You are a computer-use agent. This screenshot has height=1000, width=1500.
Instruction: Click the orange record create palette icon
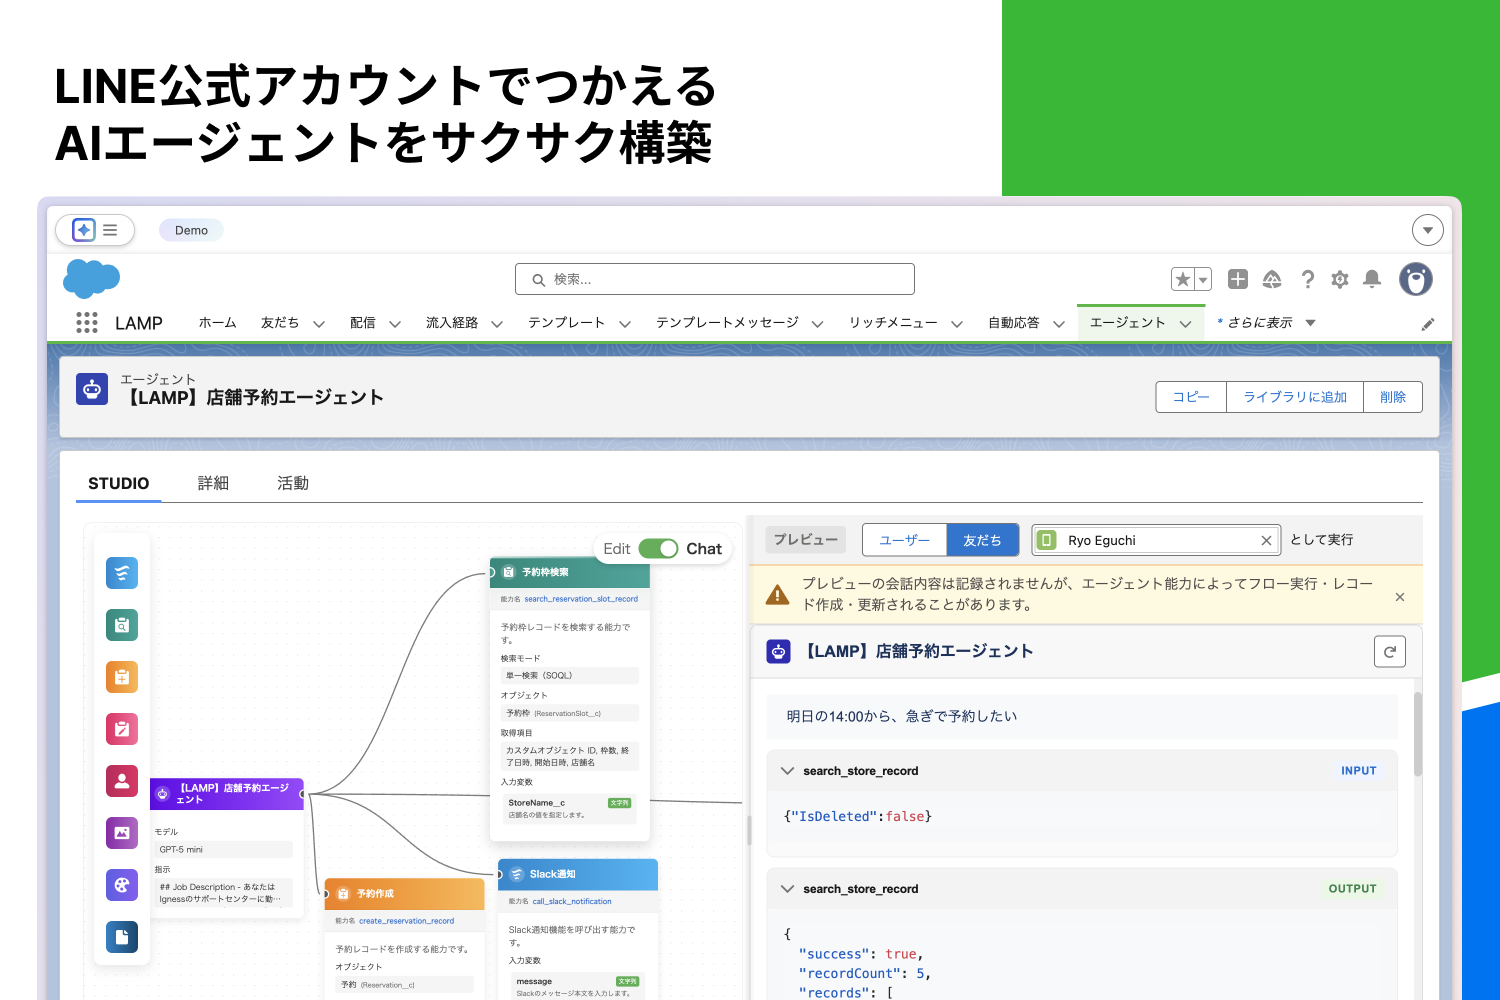tap(122, 677)
